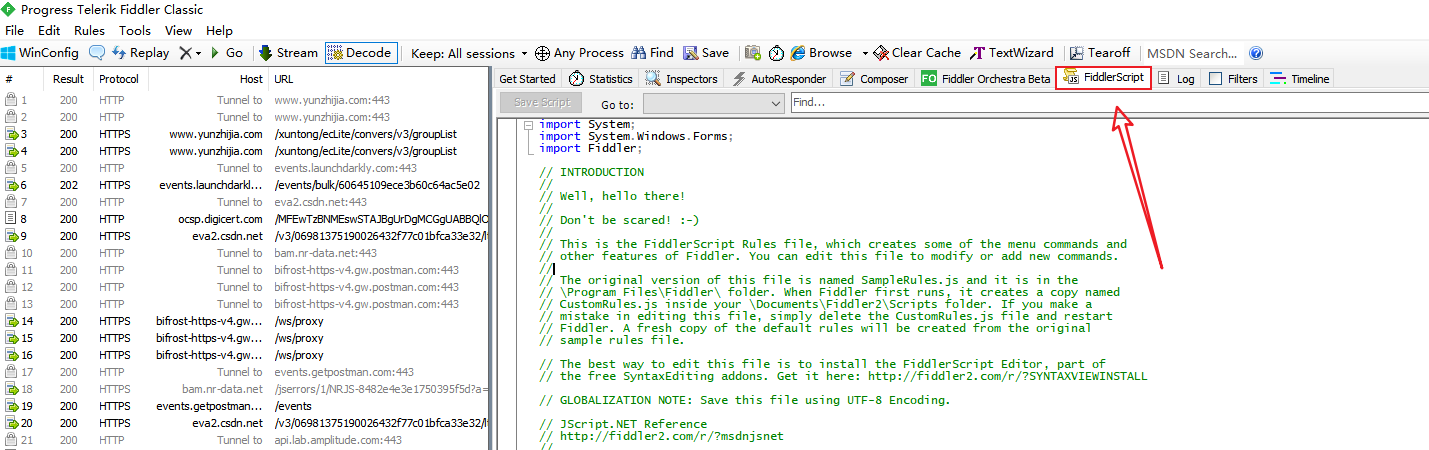Open the Remove sessions dropdown arrow
Screen dimensions: 1429x450
(198, 53)
